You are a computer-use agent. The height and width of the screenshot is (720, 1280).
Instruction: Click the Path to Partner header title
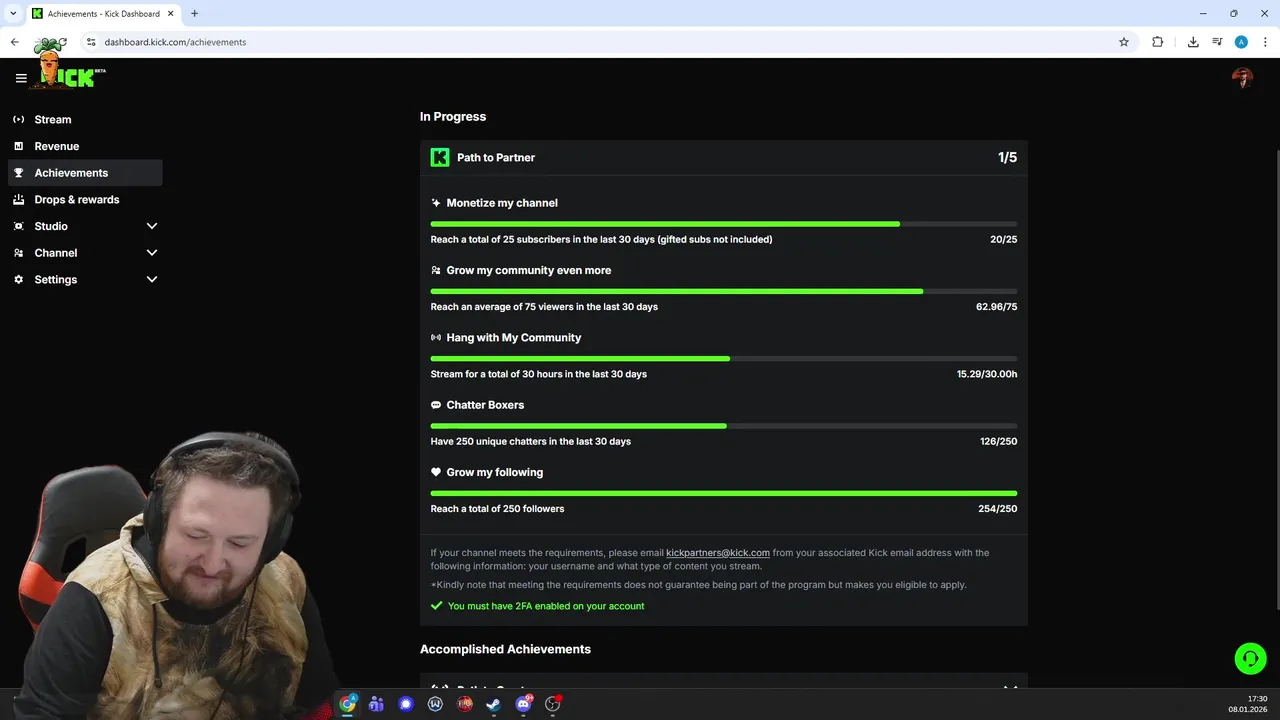point(496,158)
